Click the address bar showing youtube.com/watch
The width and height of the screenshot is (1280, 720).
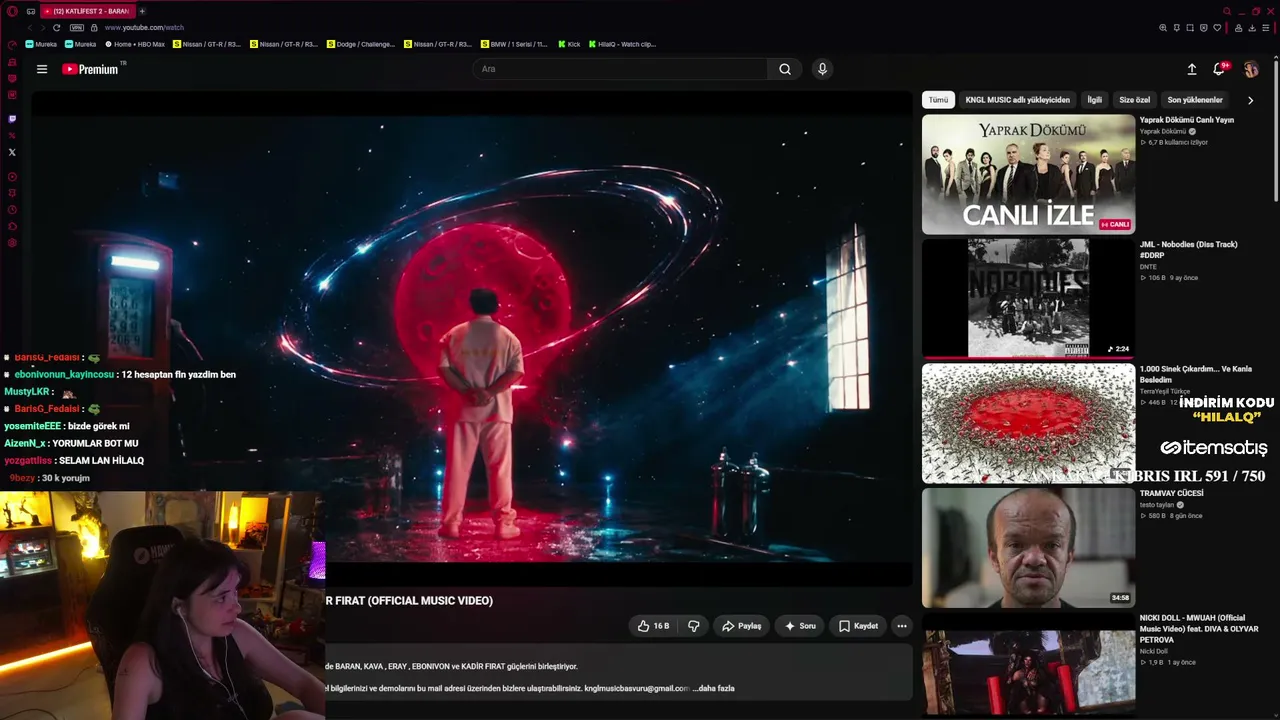pos(144,28)
